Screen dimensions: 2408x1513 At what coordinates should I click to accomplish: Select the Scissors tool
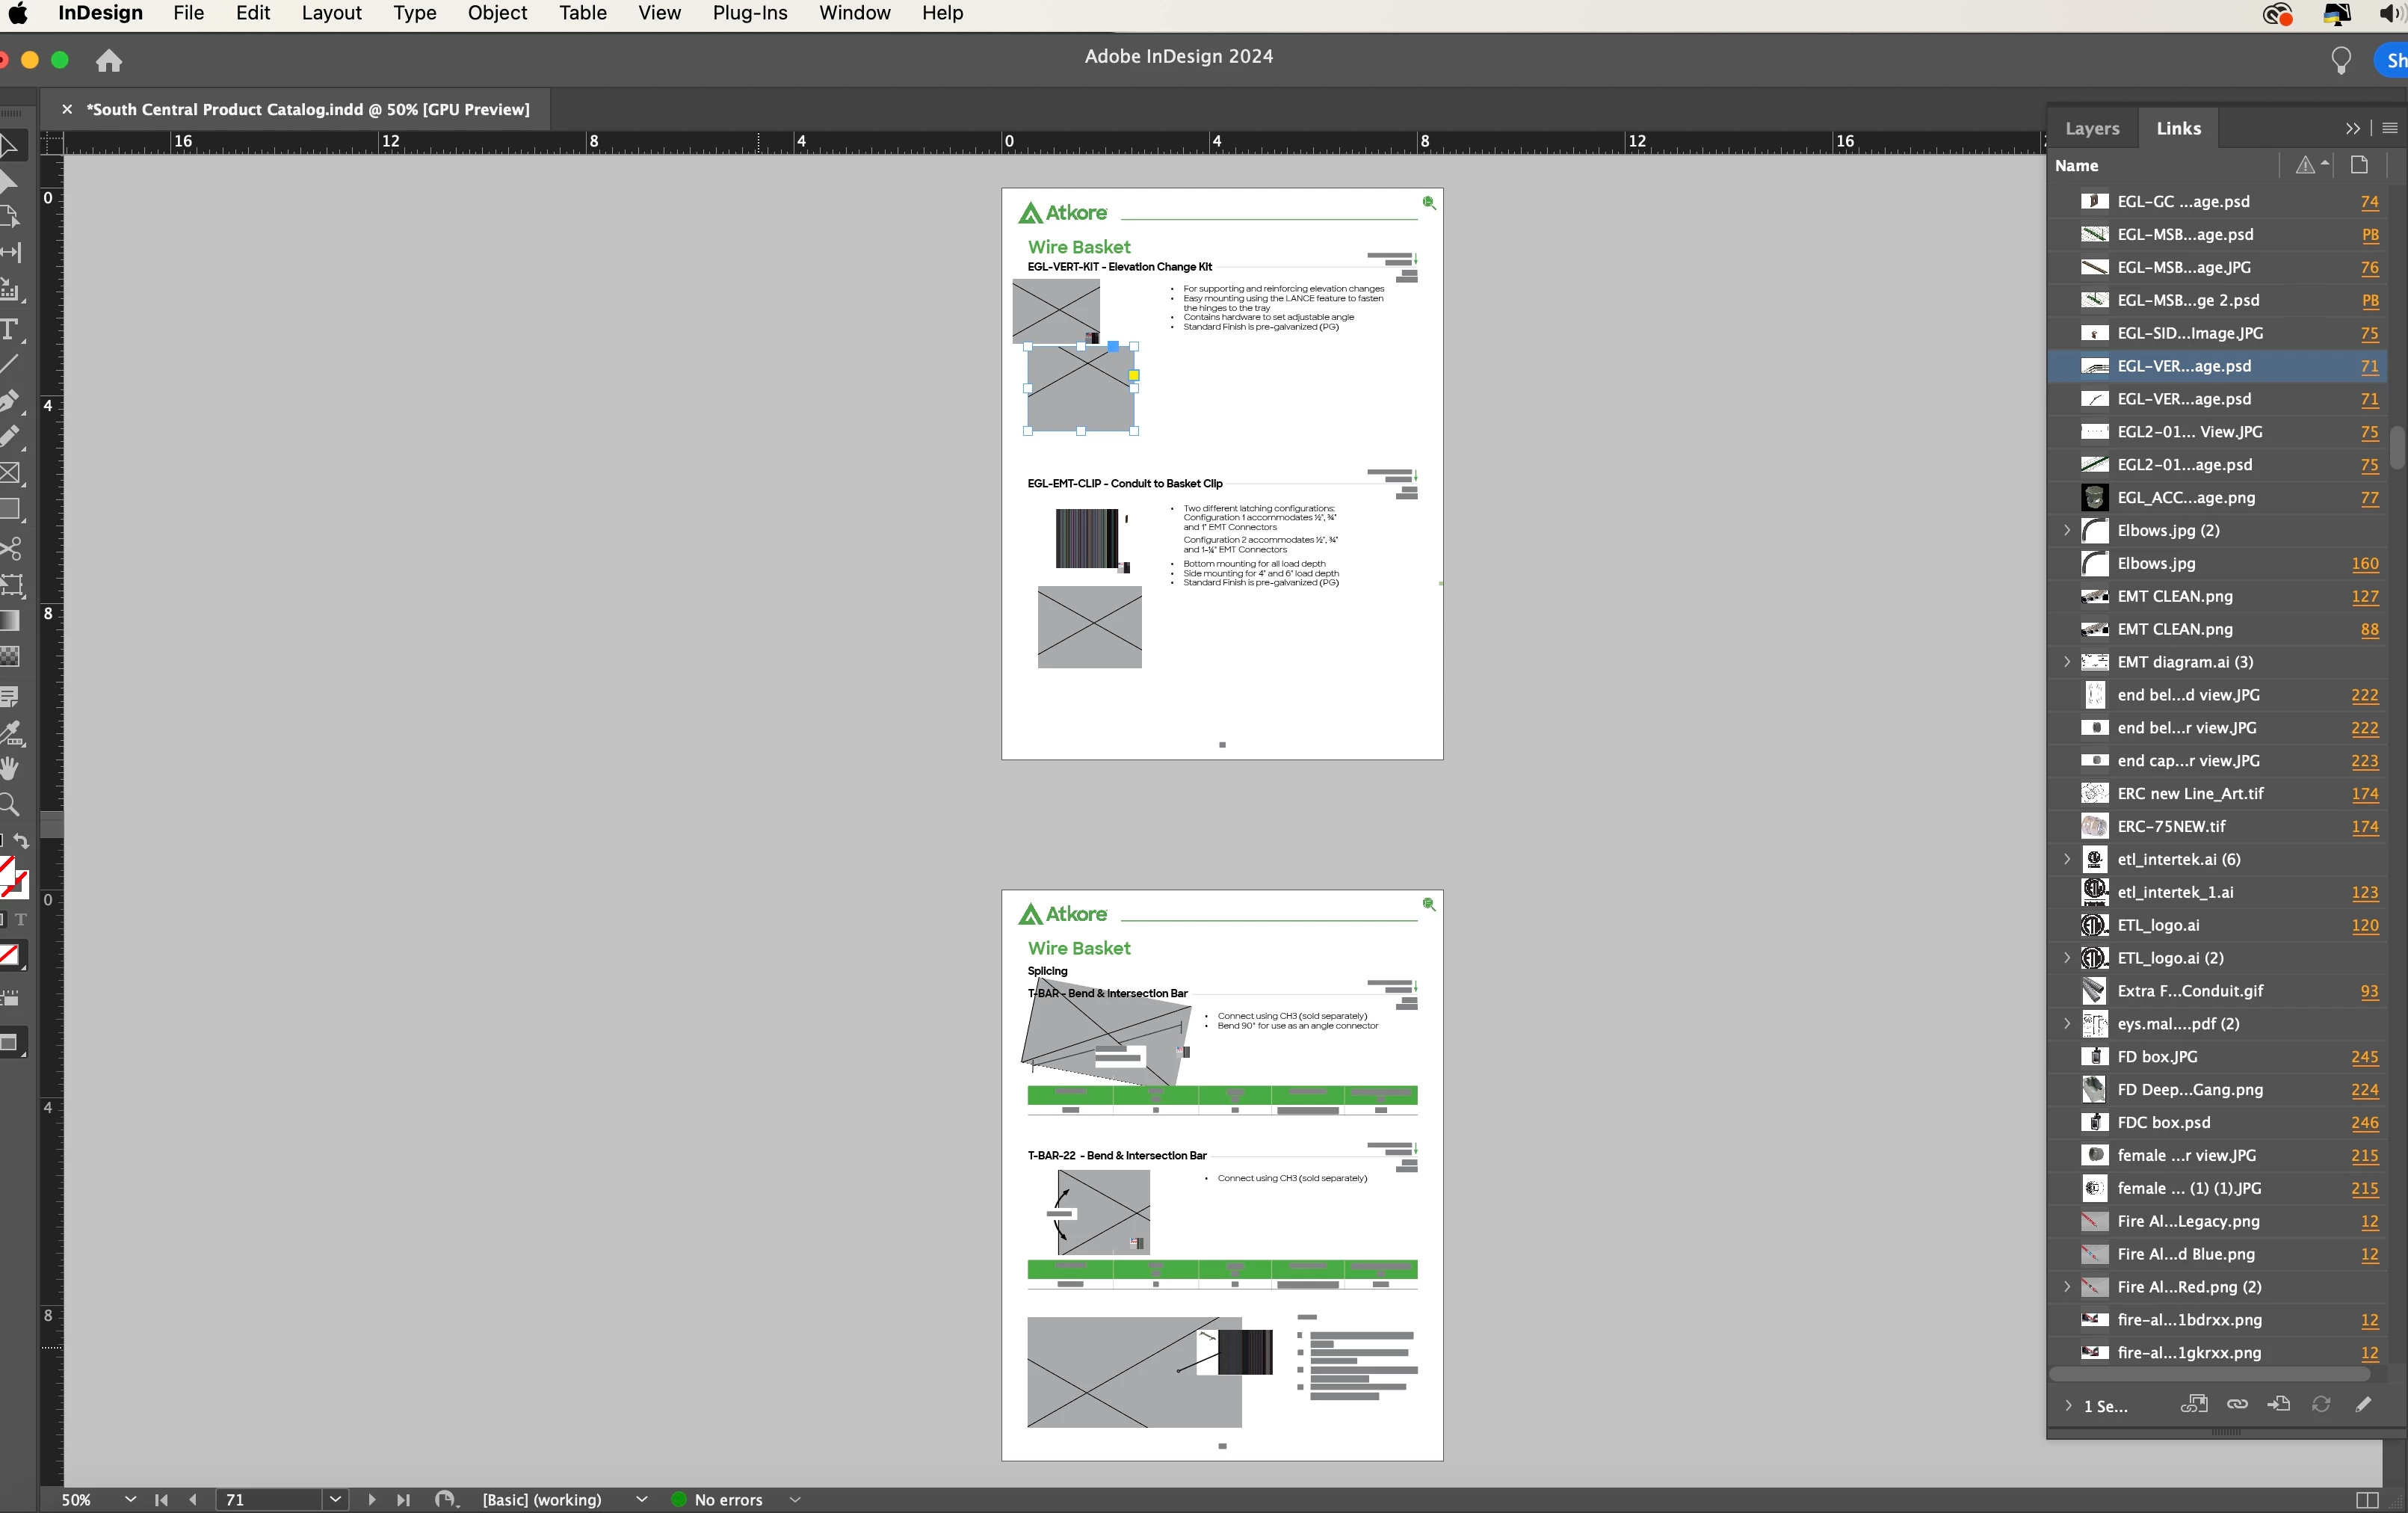pyautogui.click(x=10, y=548)
